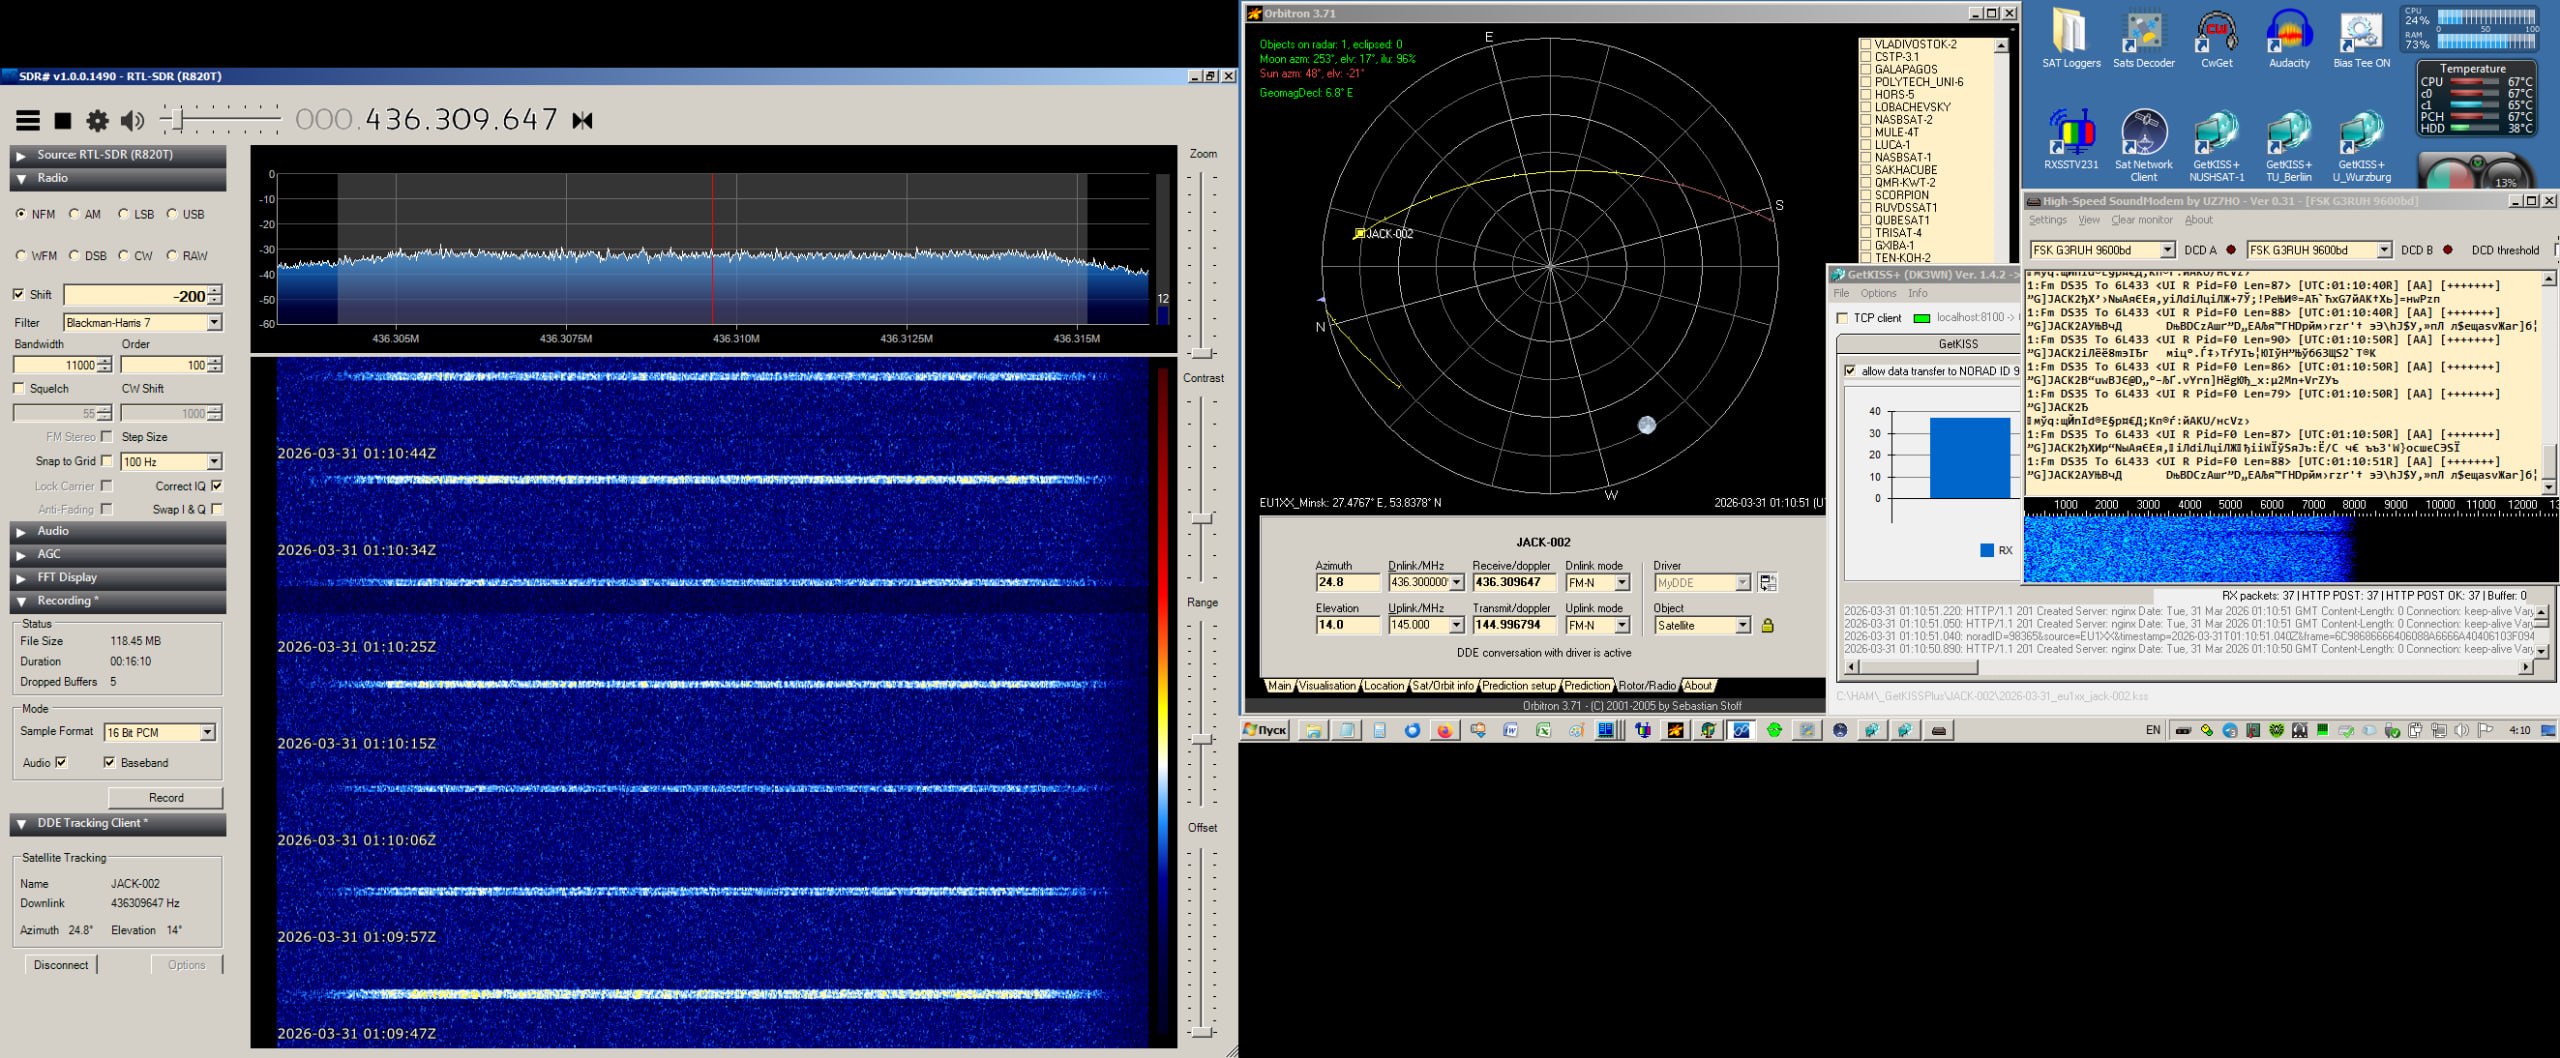
Task: Adjust the SDR# volume slider
Action: point(177,121)
